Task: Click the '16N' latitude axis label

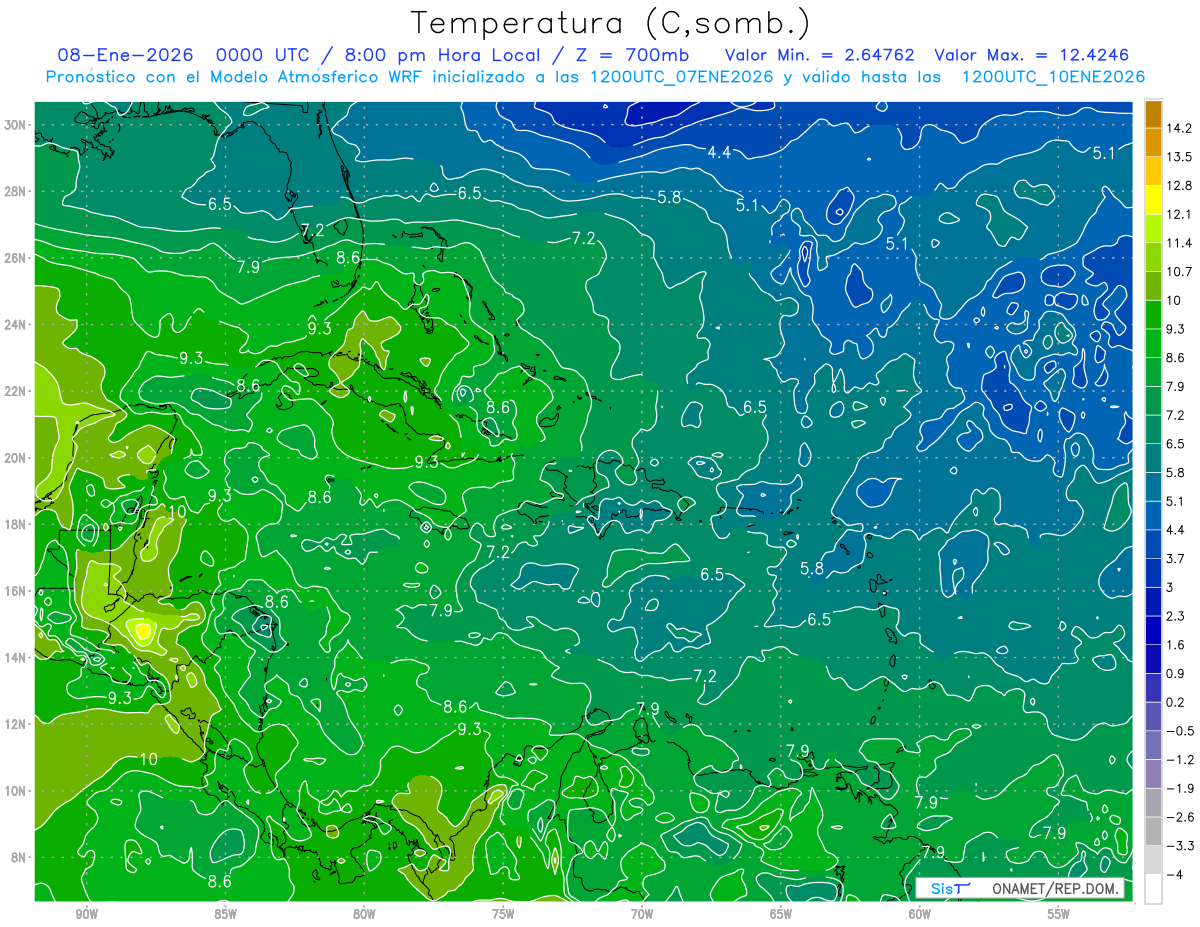Action: coord(14,591)
